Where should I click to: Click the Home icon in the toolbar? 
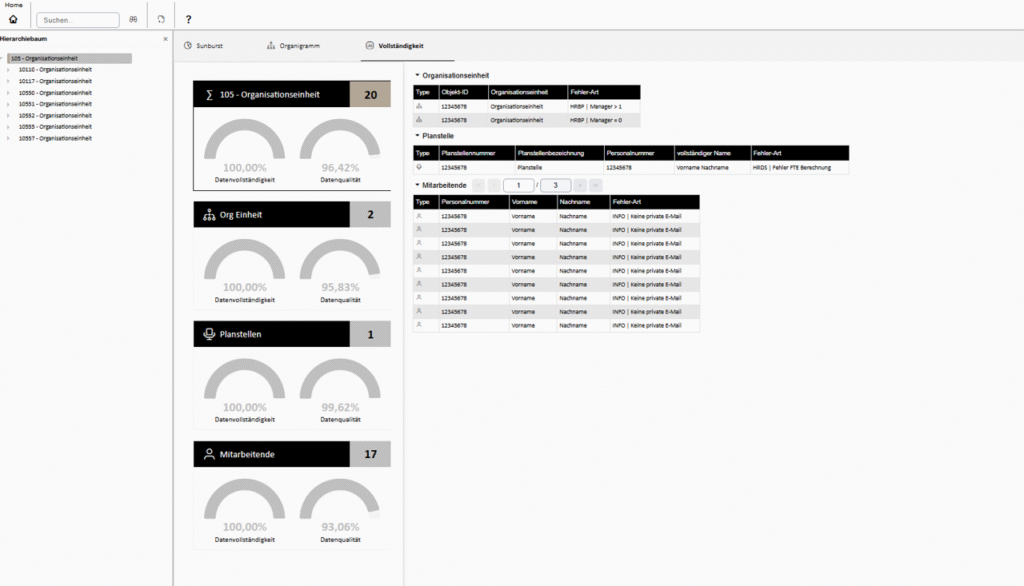13,19
